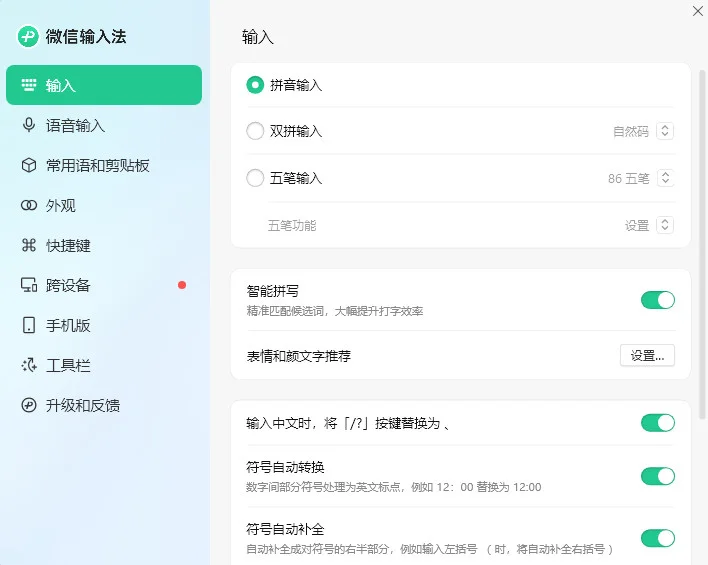
Task: Open the 86 五笔 scheme dropdown
Action: click(x=665, y=178)
